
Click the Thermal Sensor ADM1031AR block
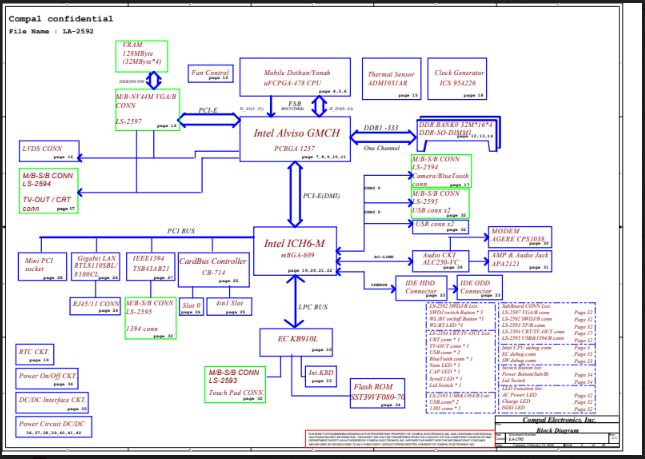click(x=392, y=79)
